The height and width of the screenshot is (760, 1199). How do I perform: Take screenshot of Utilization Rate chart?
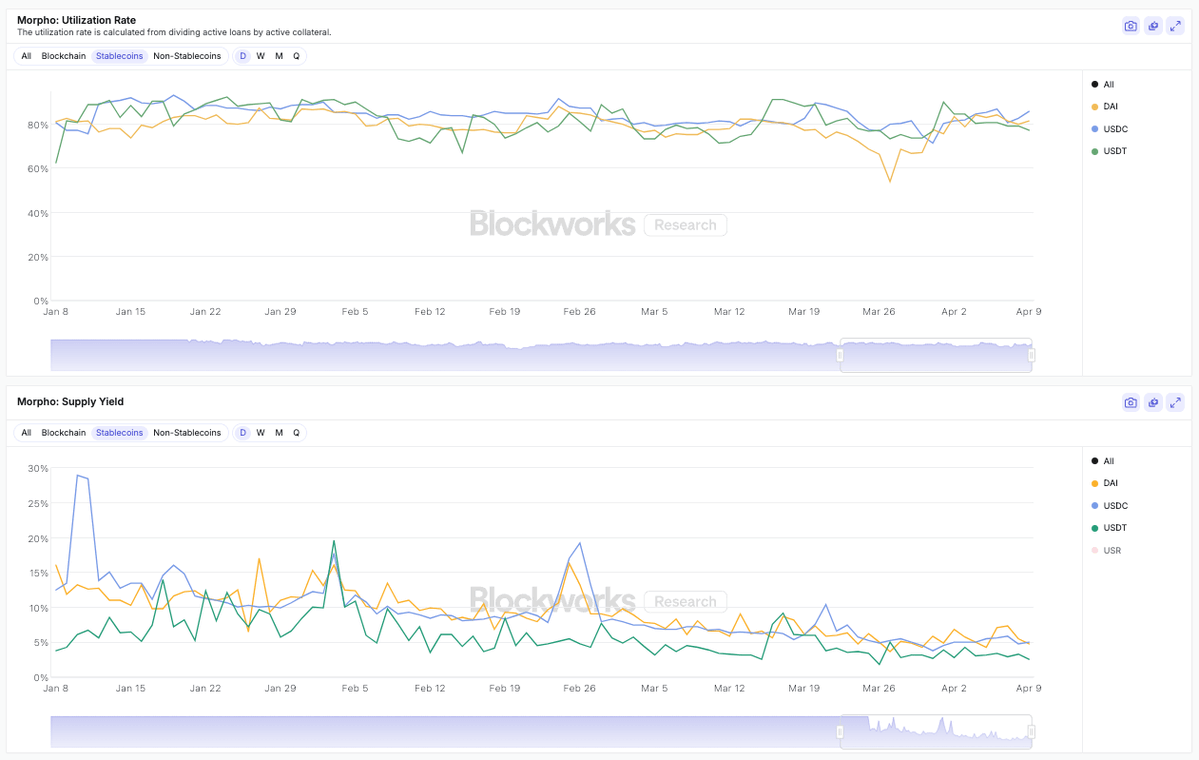[x=1131, y=26]
